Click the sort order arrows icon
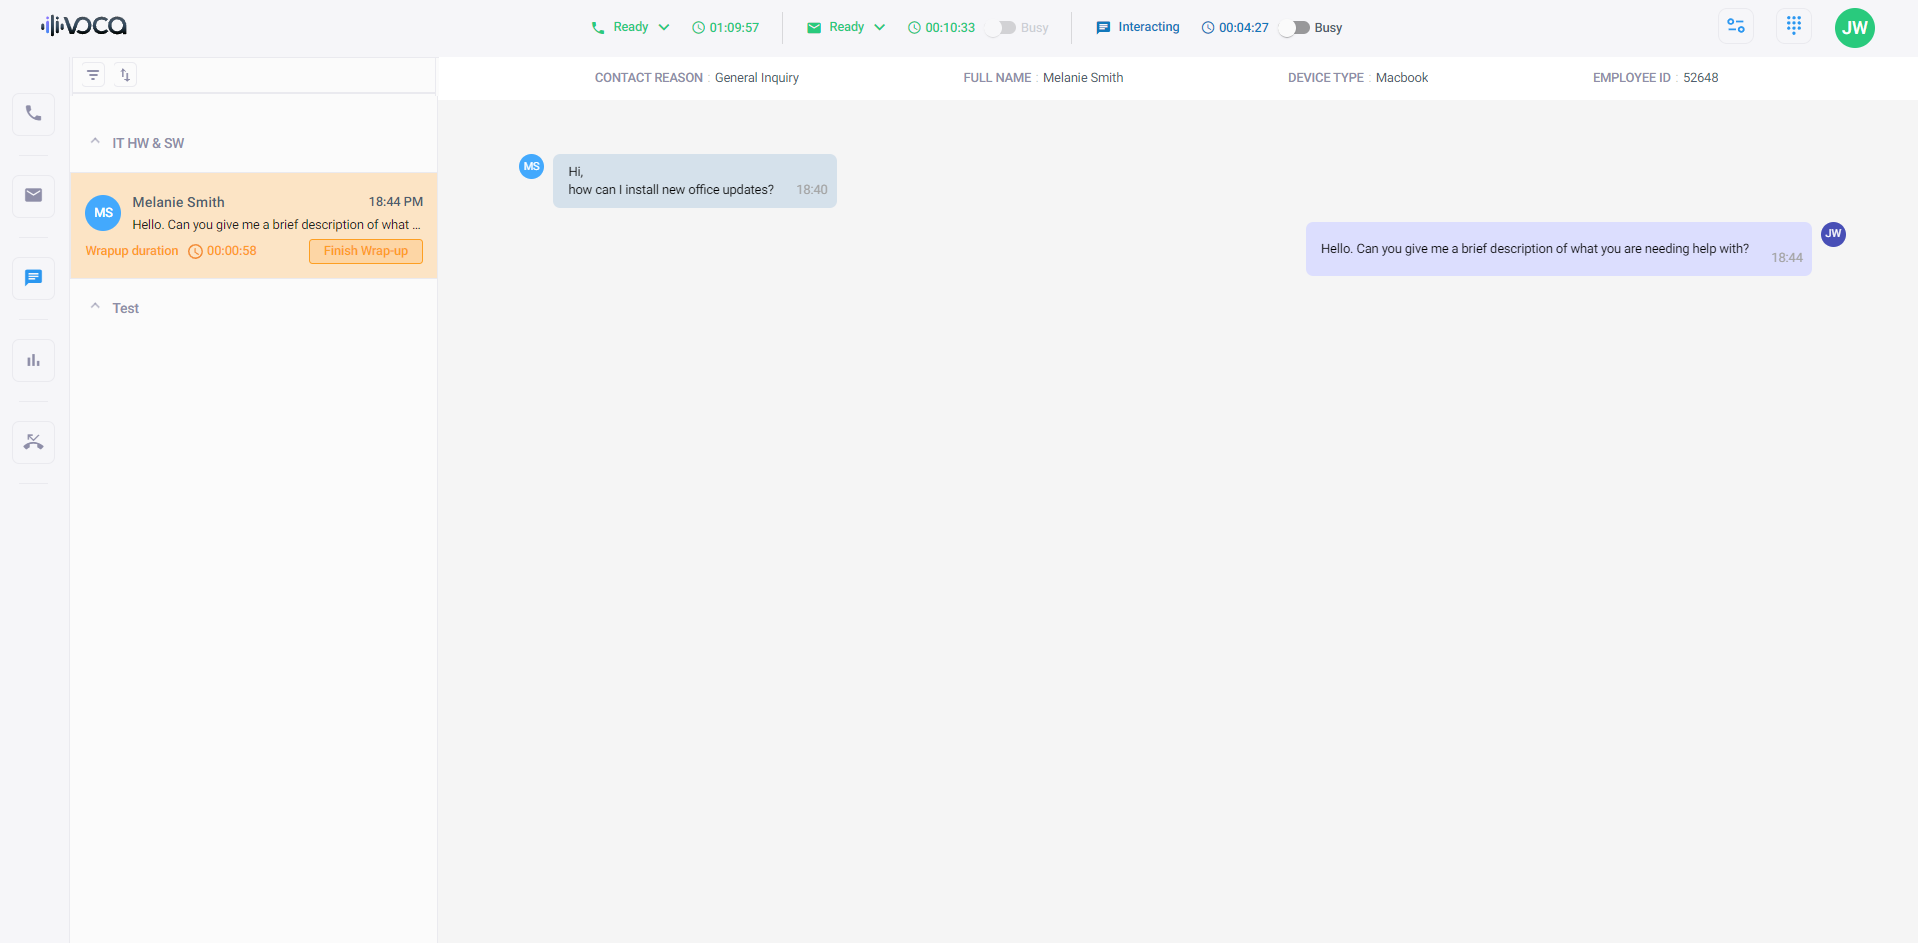Image resolution: width=1918 pixels, height=943 pixels. 125,75
